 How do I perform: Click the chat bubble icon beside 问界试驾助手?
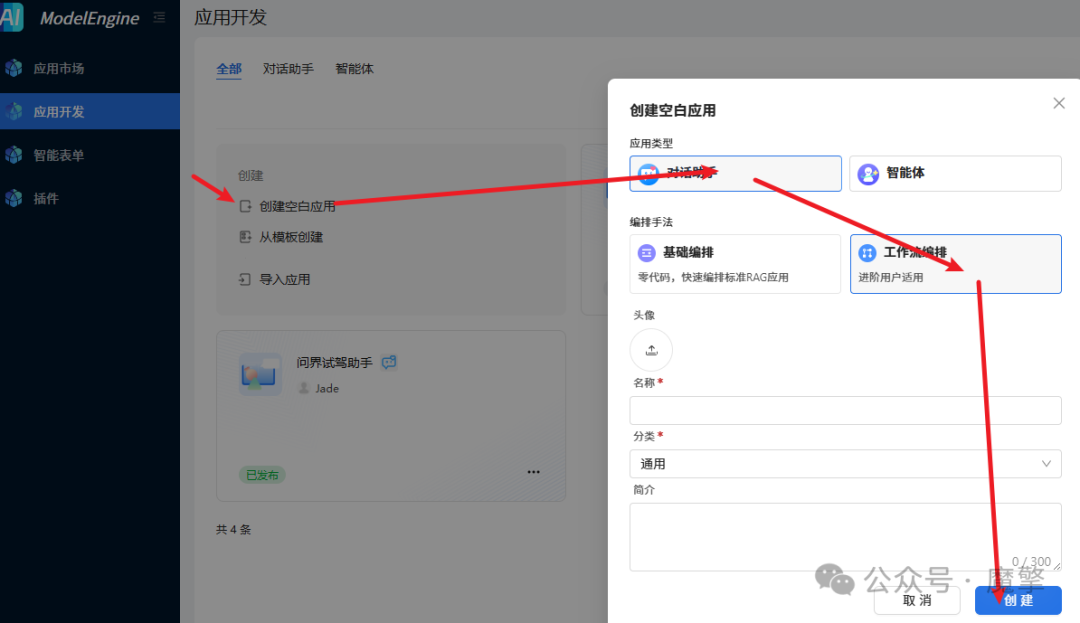pos(389,362)
